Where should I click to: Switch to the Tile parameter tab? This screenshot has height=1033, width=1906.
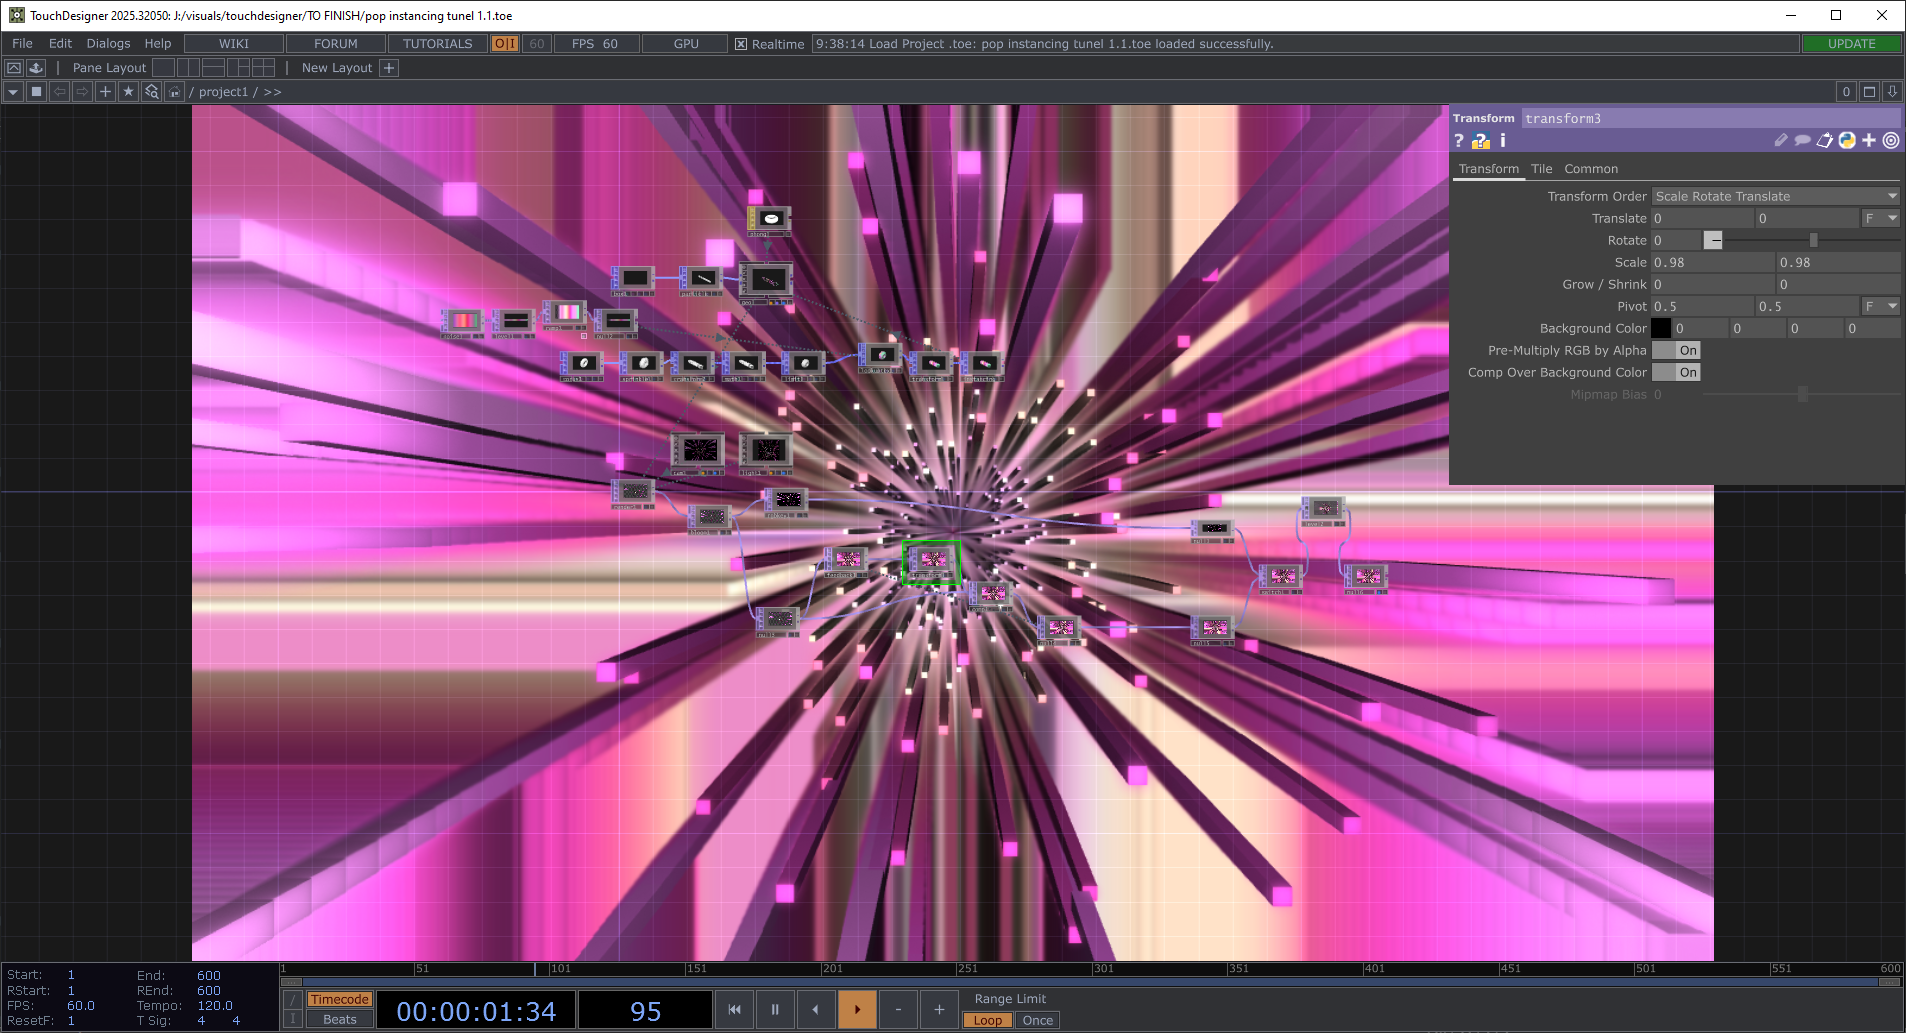tap(1541, 169)
